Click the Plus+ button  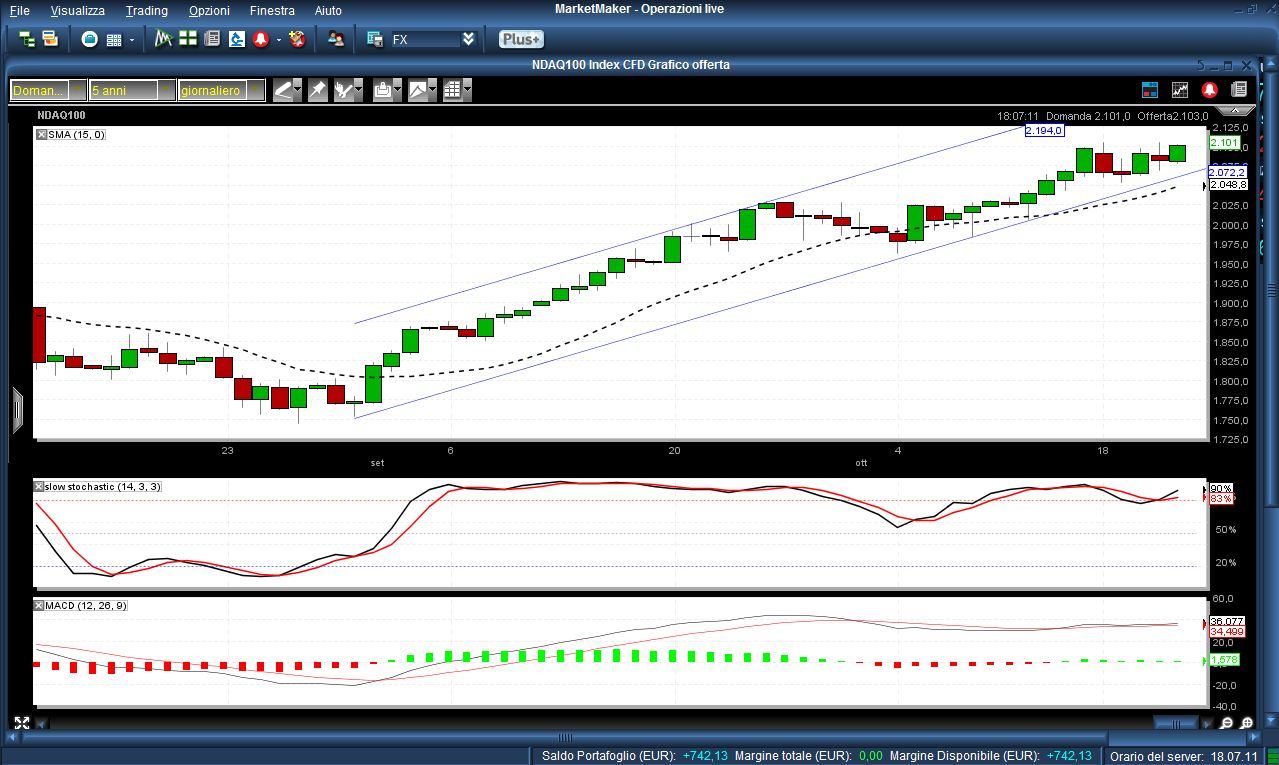point(521,39)
